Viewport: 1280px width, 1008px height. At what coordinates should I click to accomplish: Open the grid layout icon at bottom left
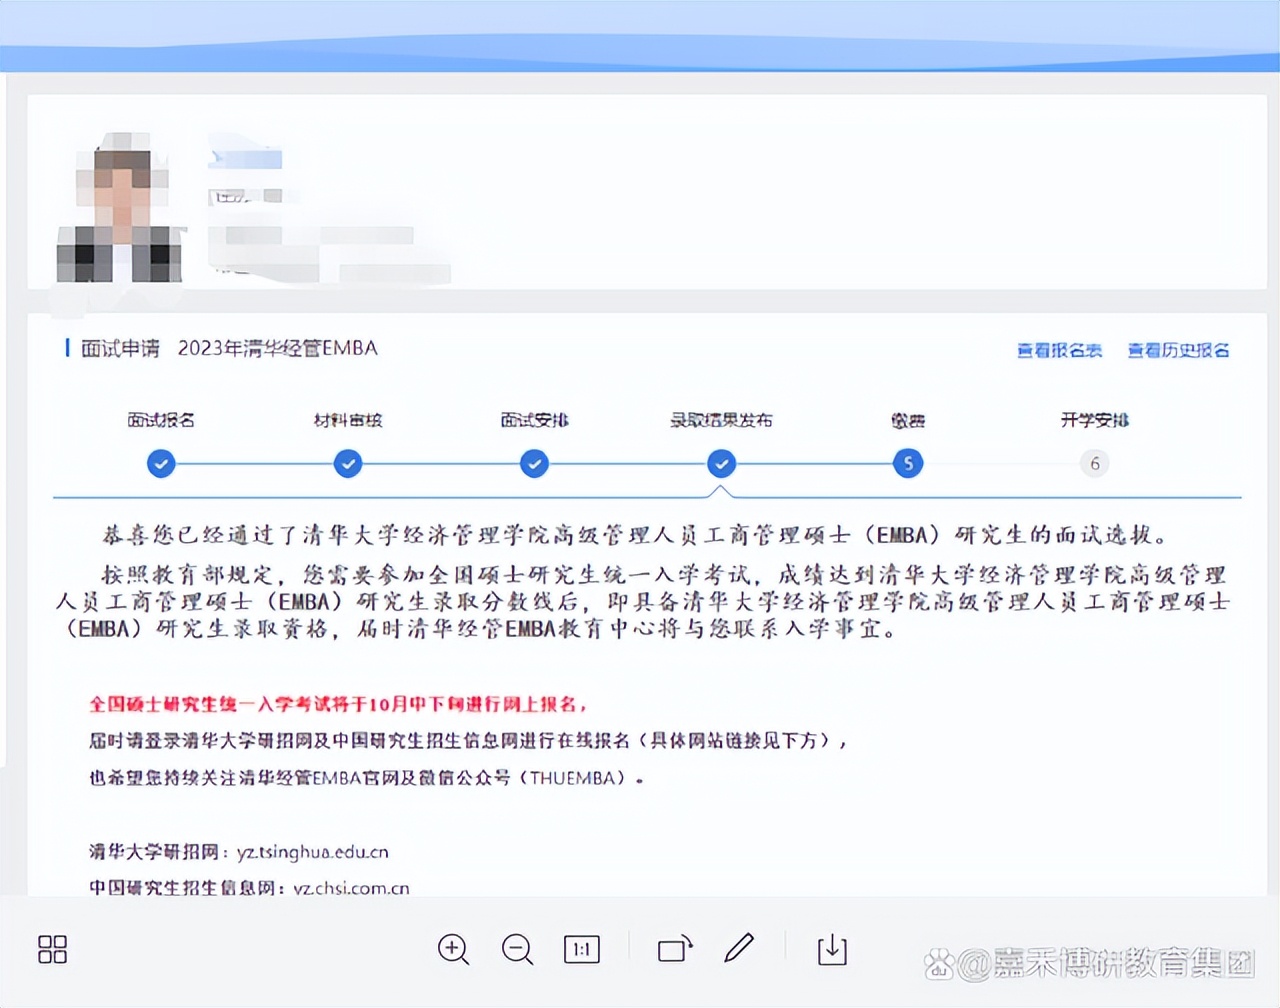pyautogui.click(x=52, y=951)
